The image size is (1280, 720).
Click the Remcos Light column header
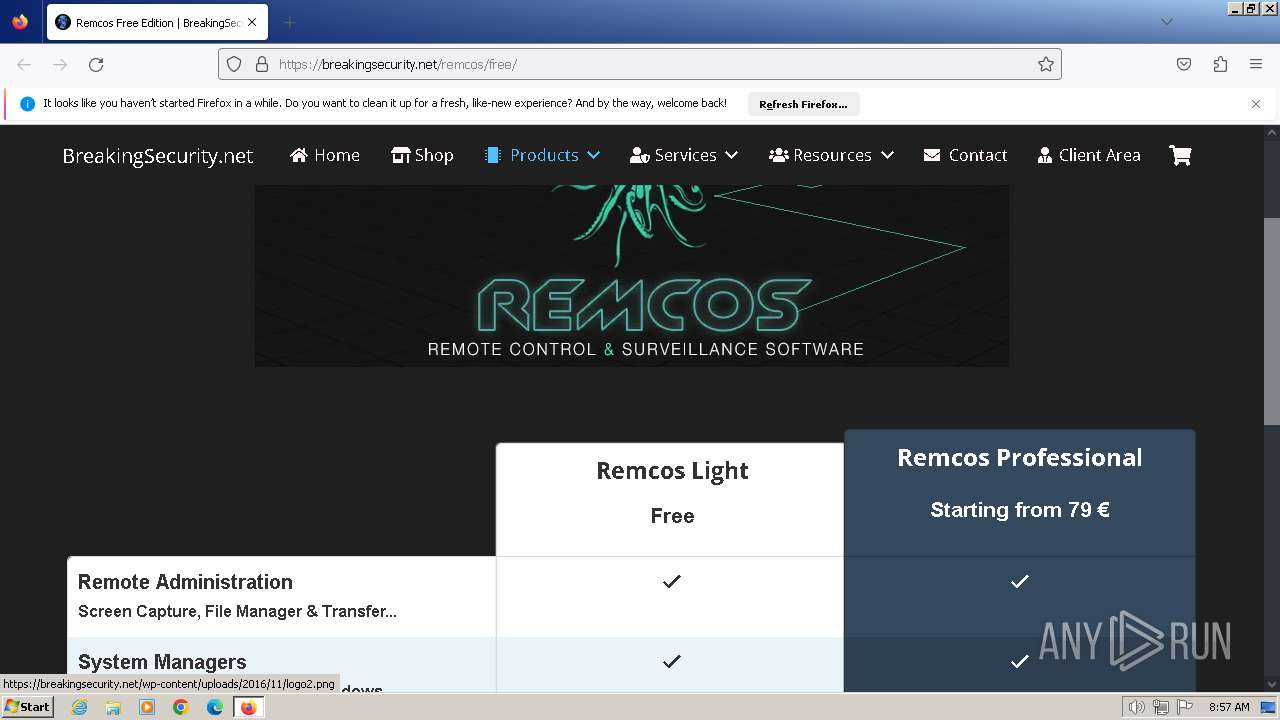tap(672, 470)
